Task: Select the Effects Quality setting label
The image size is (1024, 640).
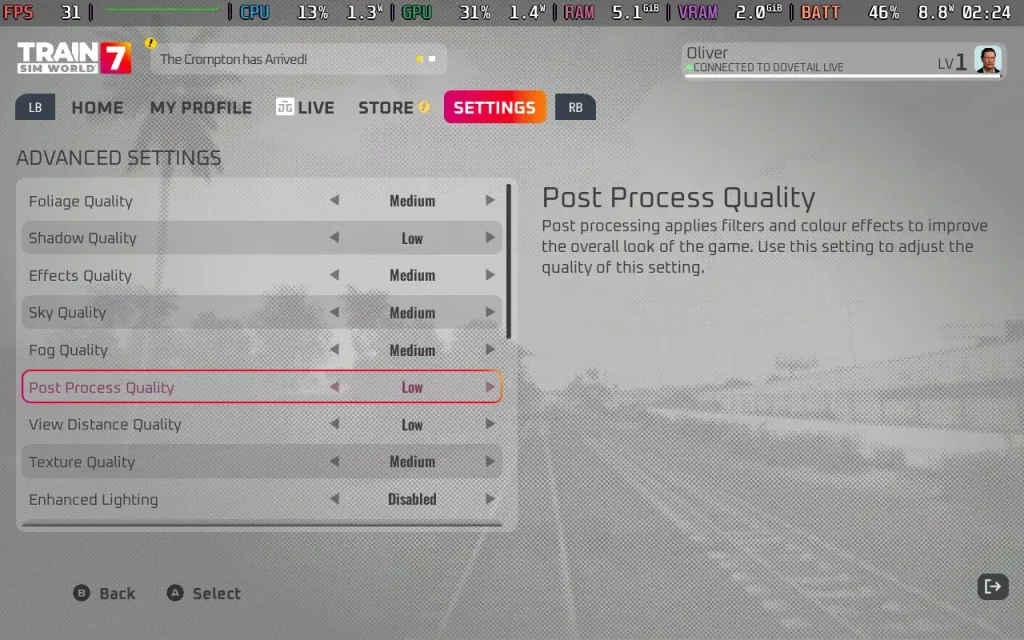Action: [80, 276]
